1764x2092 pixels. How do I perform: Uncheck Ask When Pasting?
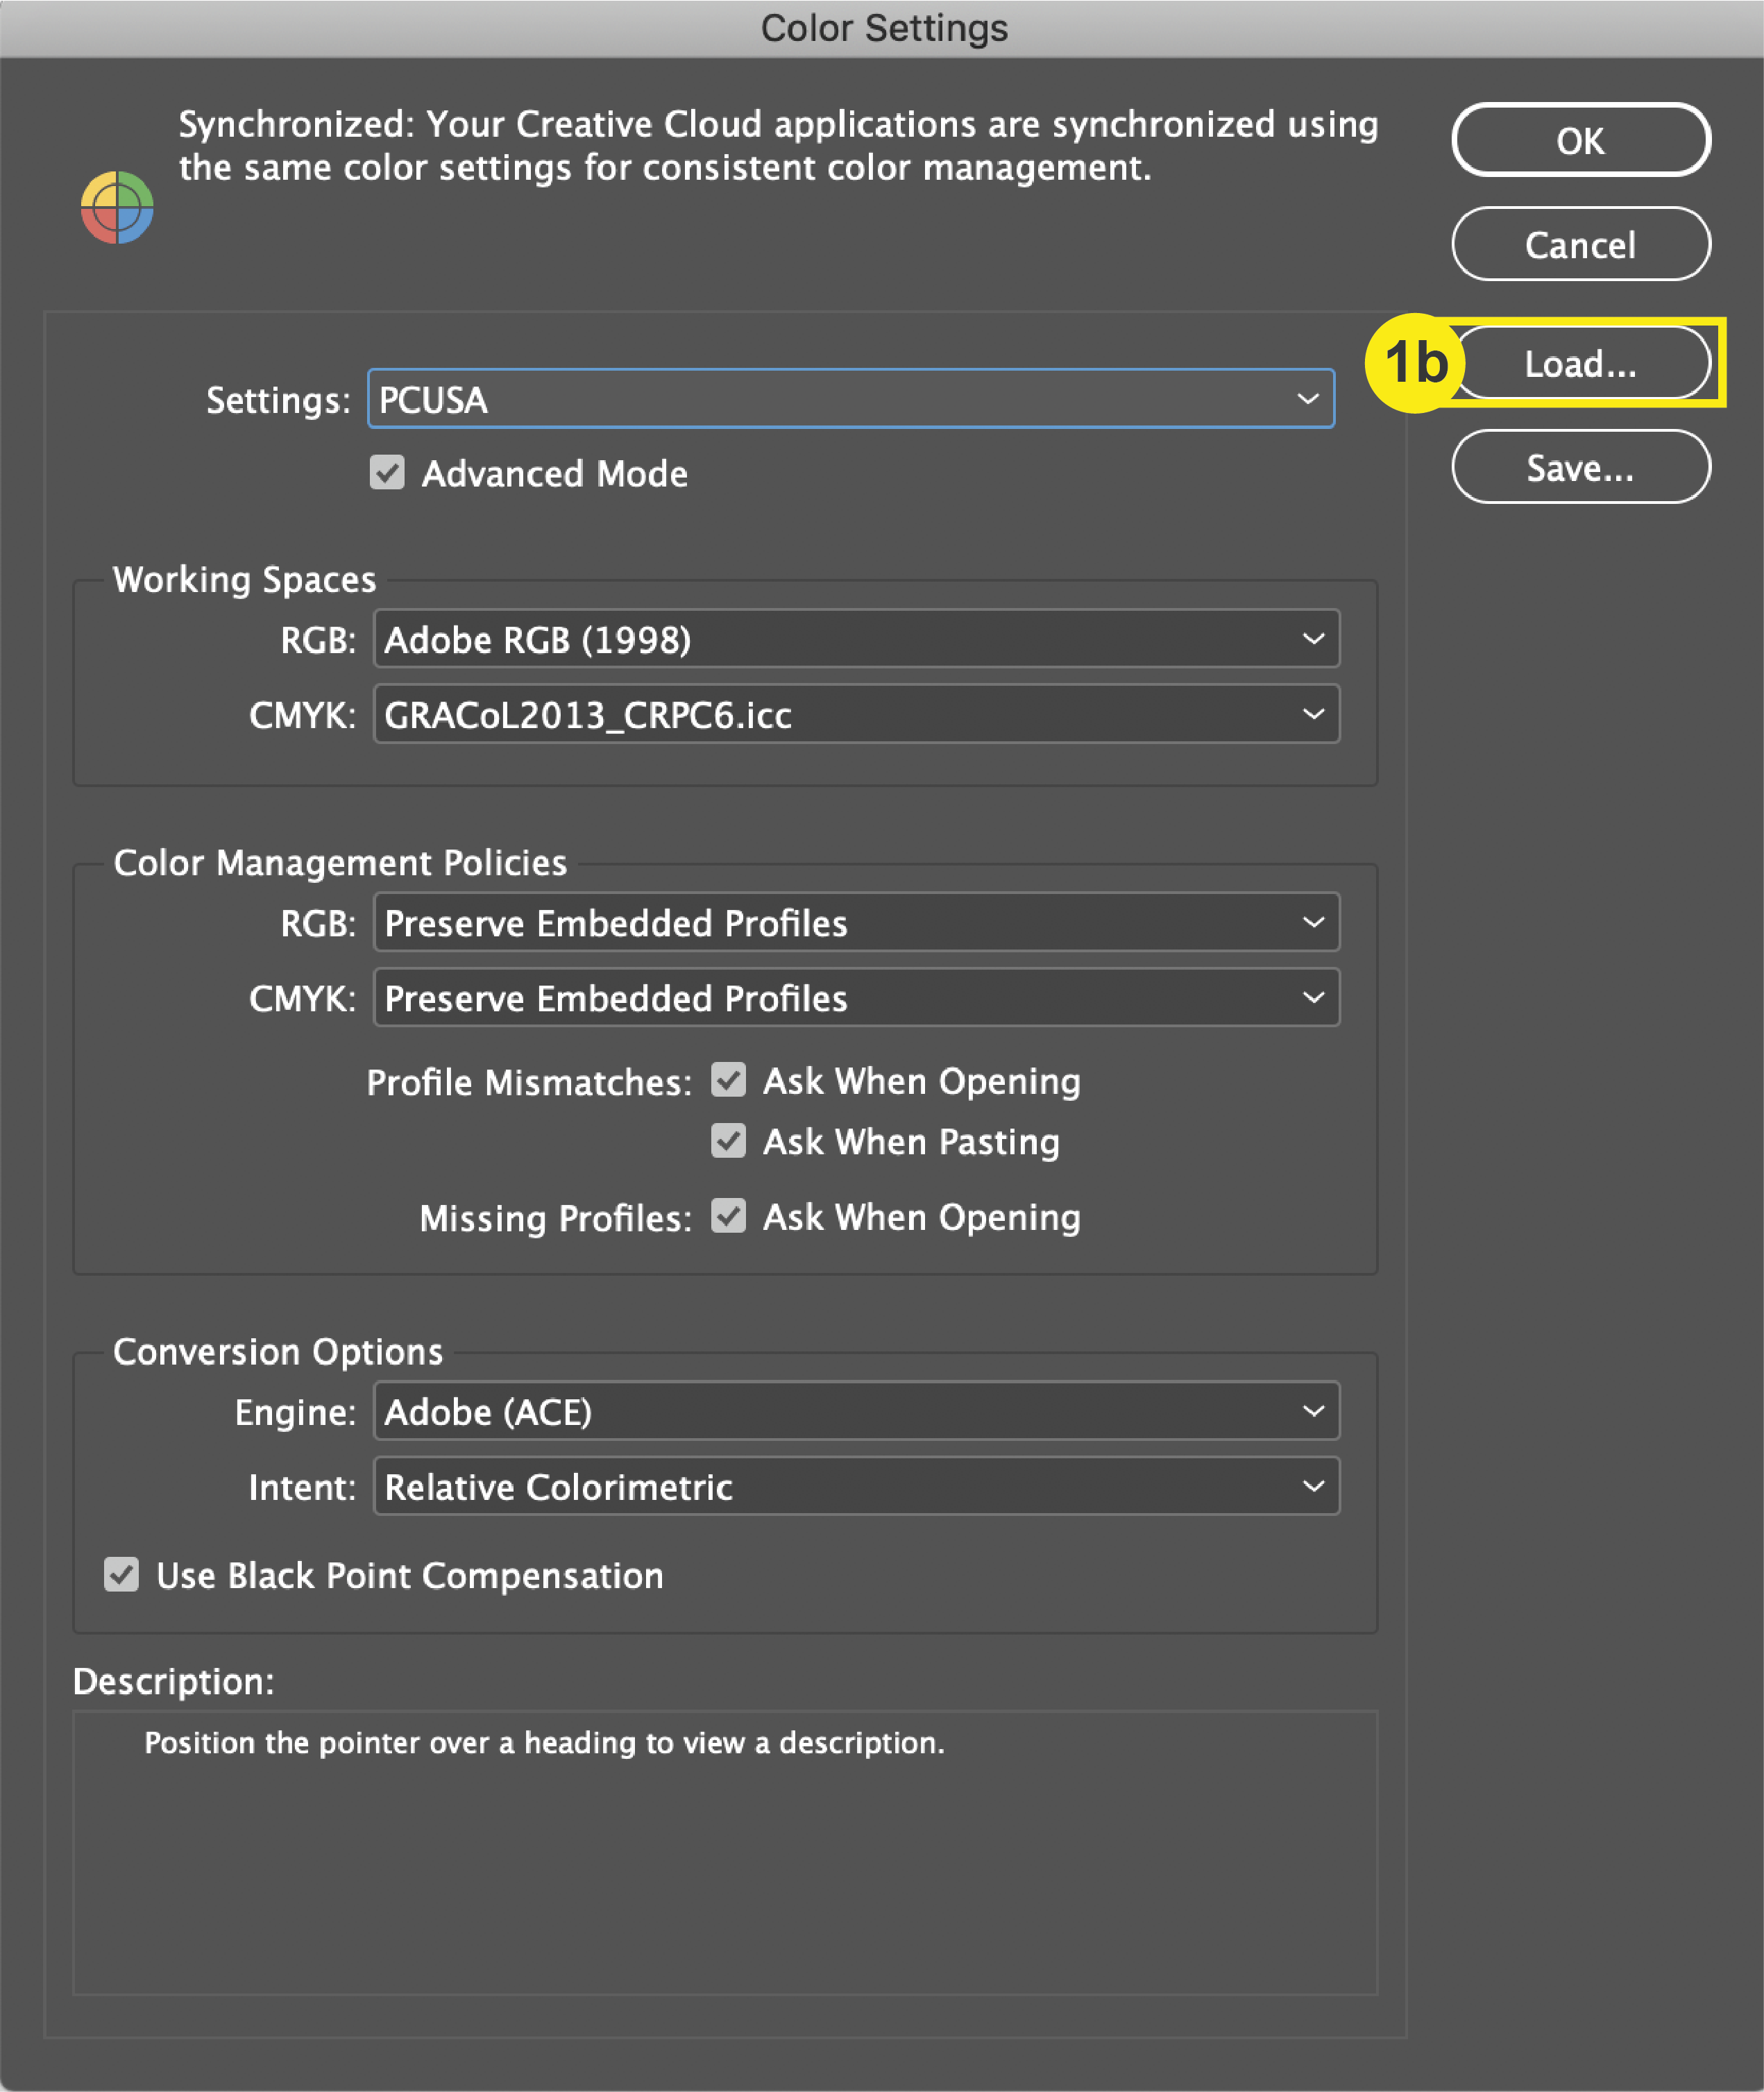tap(729, 1141)
